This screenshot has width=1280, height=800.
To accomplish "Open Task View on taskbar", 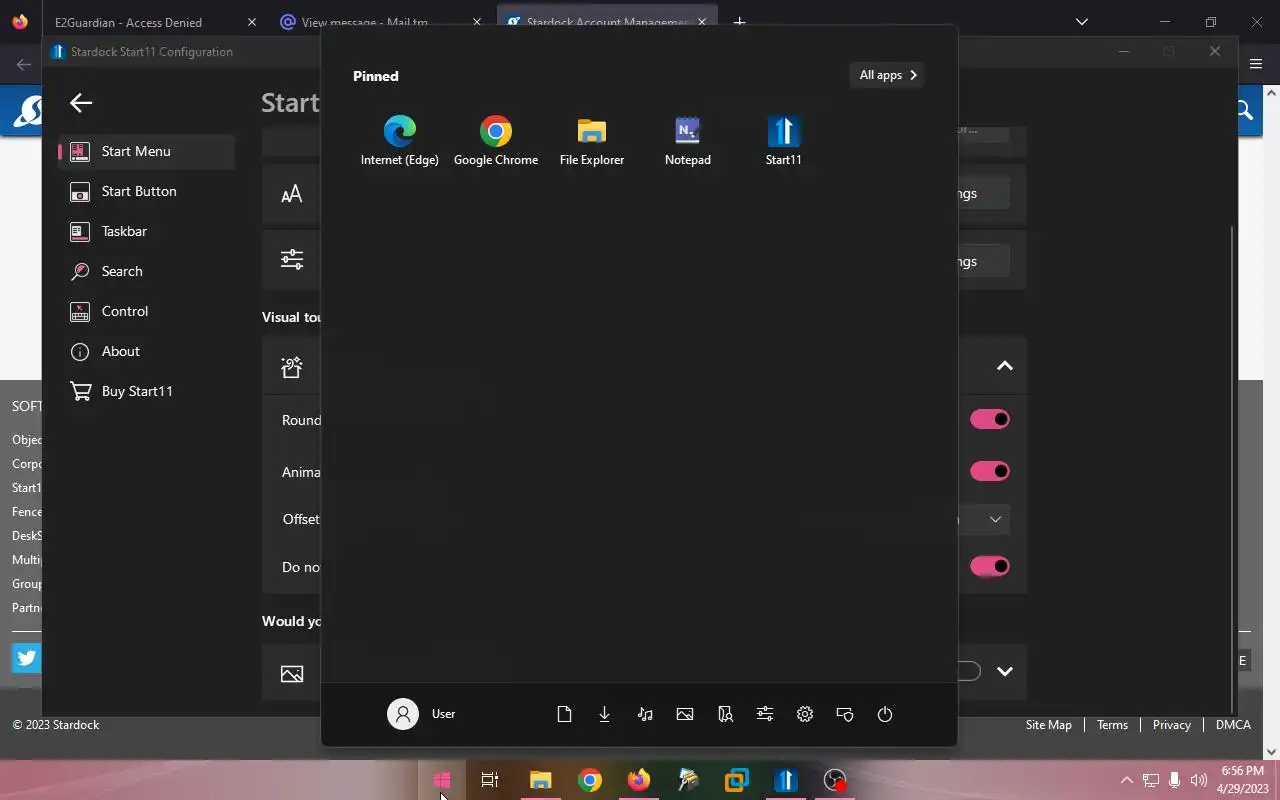I will pyautogui.click(x=490, y=780).
